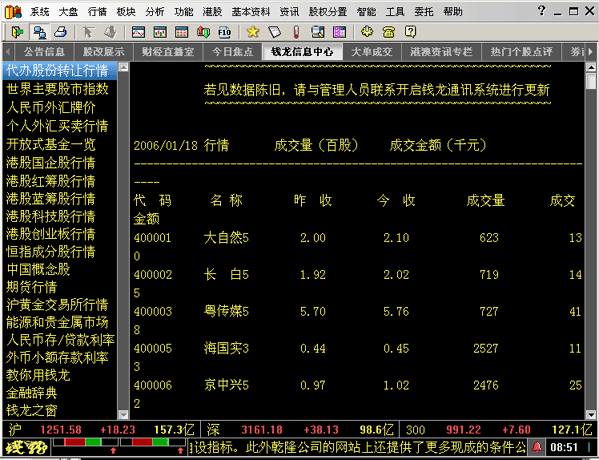The height and width of the screenshot is (460, 599).
Task: Open the 分析 menu
Action: coord(155,12)
